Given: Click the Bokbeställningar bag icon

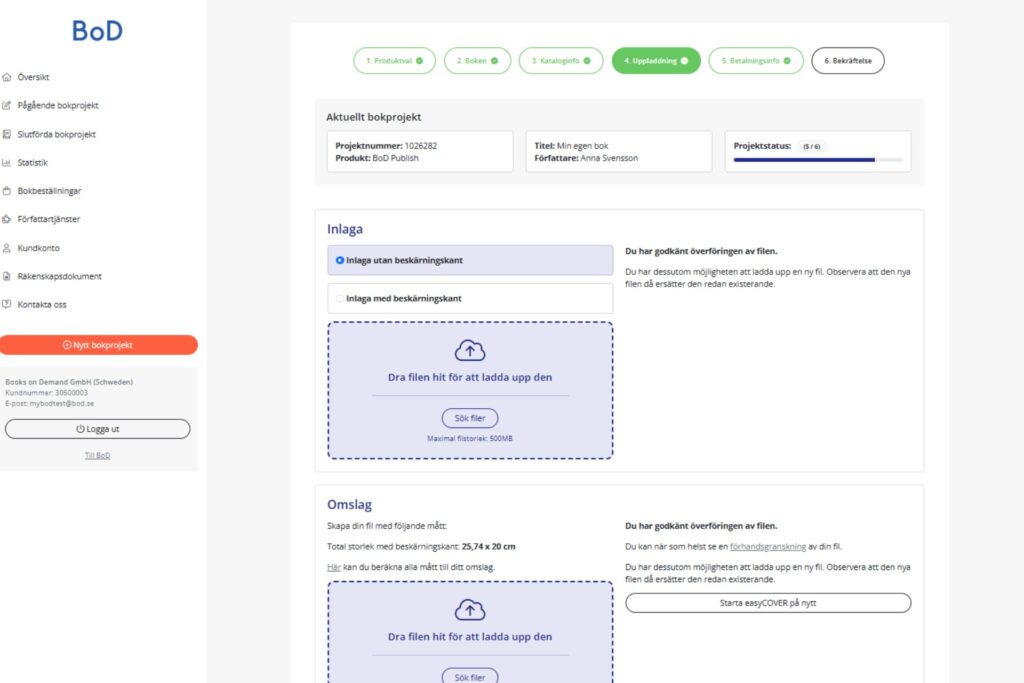Looking at the screenshot, I should (x=7, y=191).
